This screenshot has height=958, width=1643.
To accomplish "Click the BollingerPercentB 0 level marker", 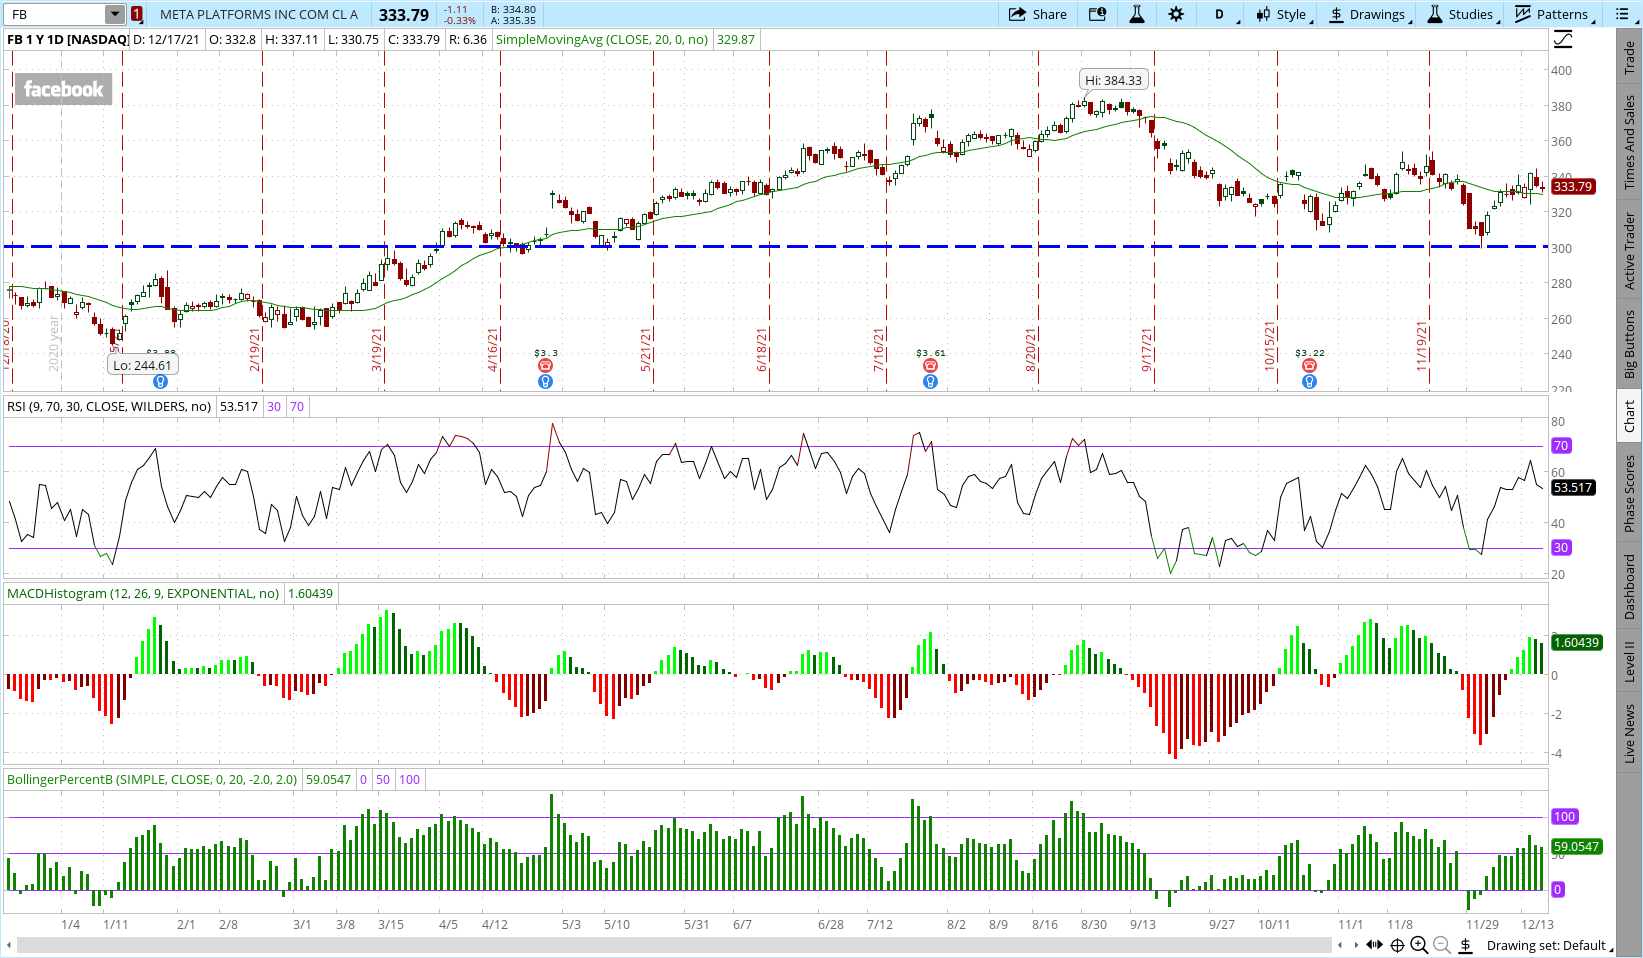I will (1558, 889).
